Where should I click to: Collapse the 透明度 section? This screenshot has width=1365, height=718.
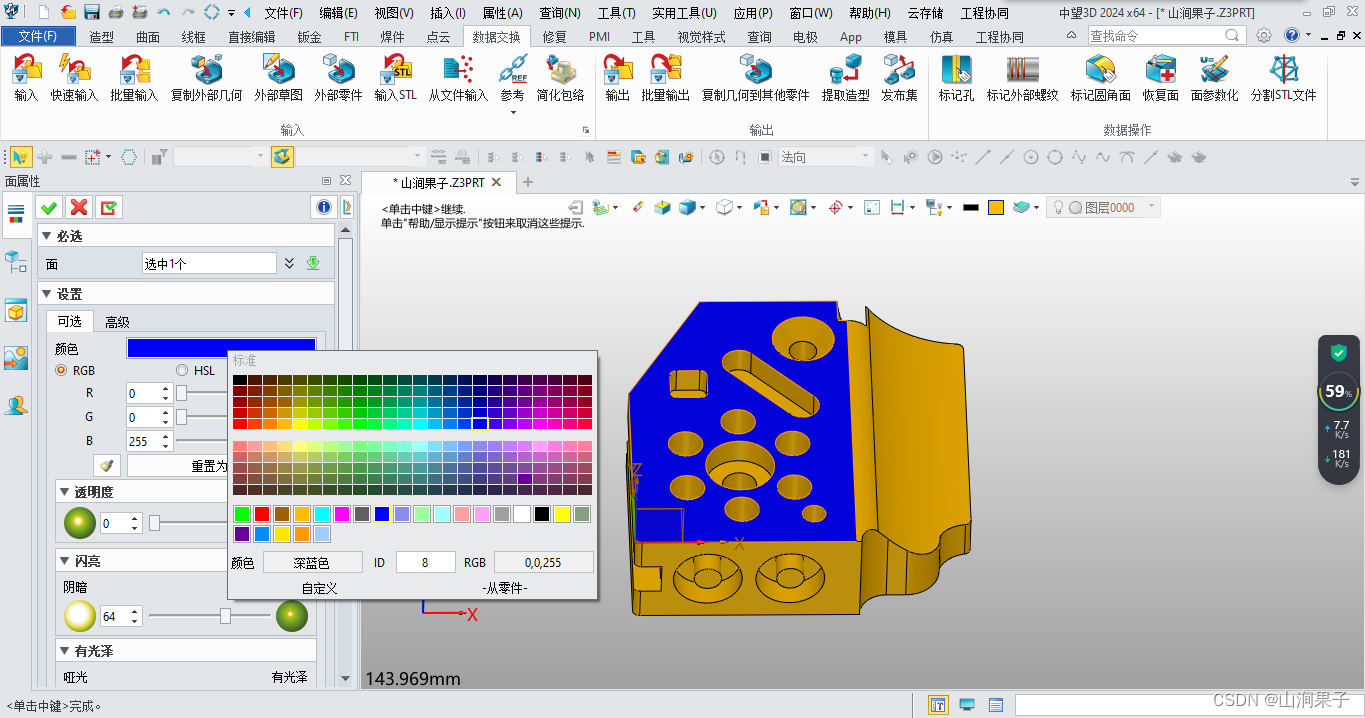(x=66, y=491)
